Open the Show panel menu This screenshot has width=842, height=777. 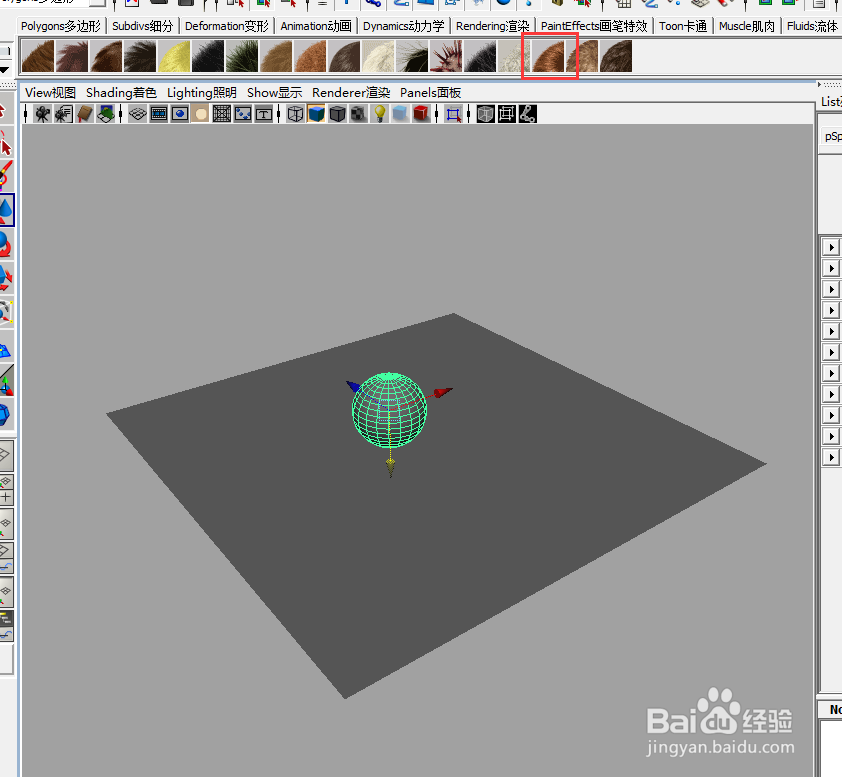point(274,92)
